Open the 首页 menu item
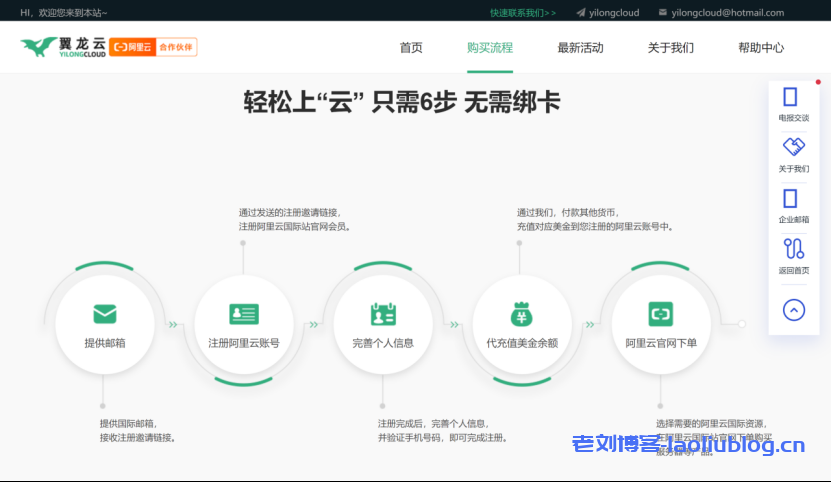 (411, 48)
